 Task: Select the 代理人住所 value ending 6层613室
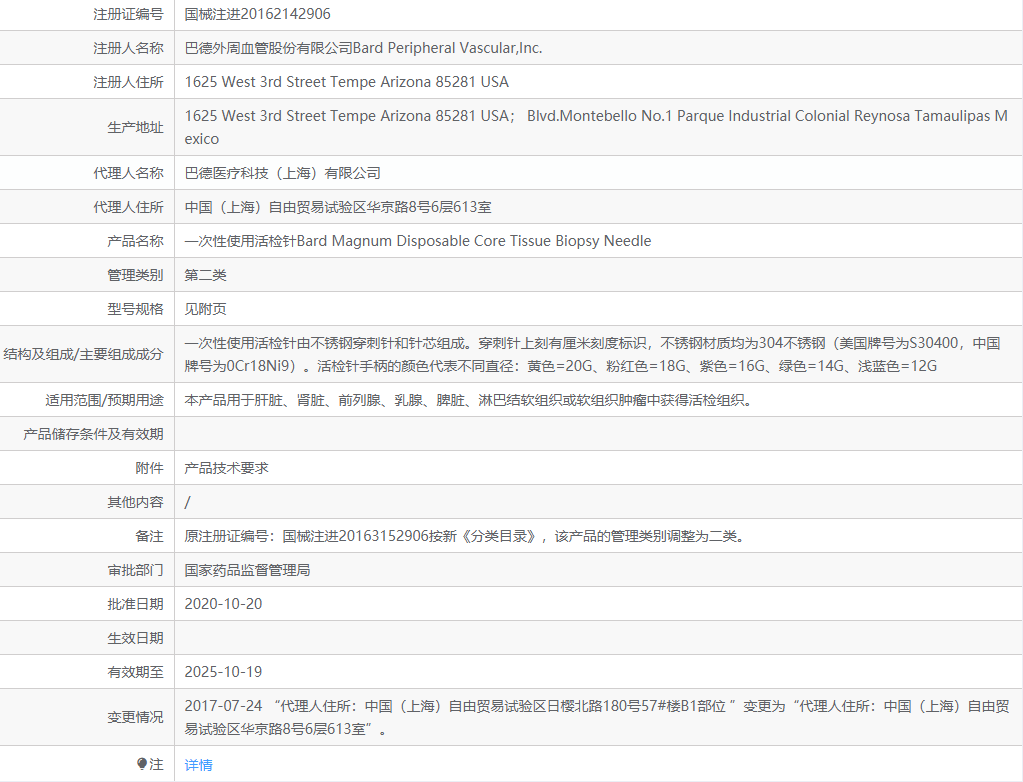[338, 207]
